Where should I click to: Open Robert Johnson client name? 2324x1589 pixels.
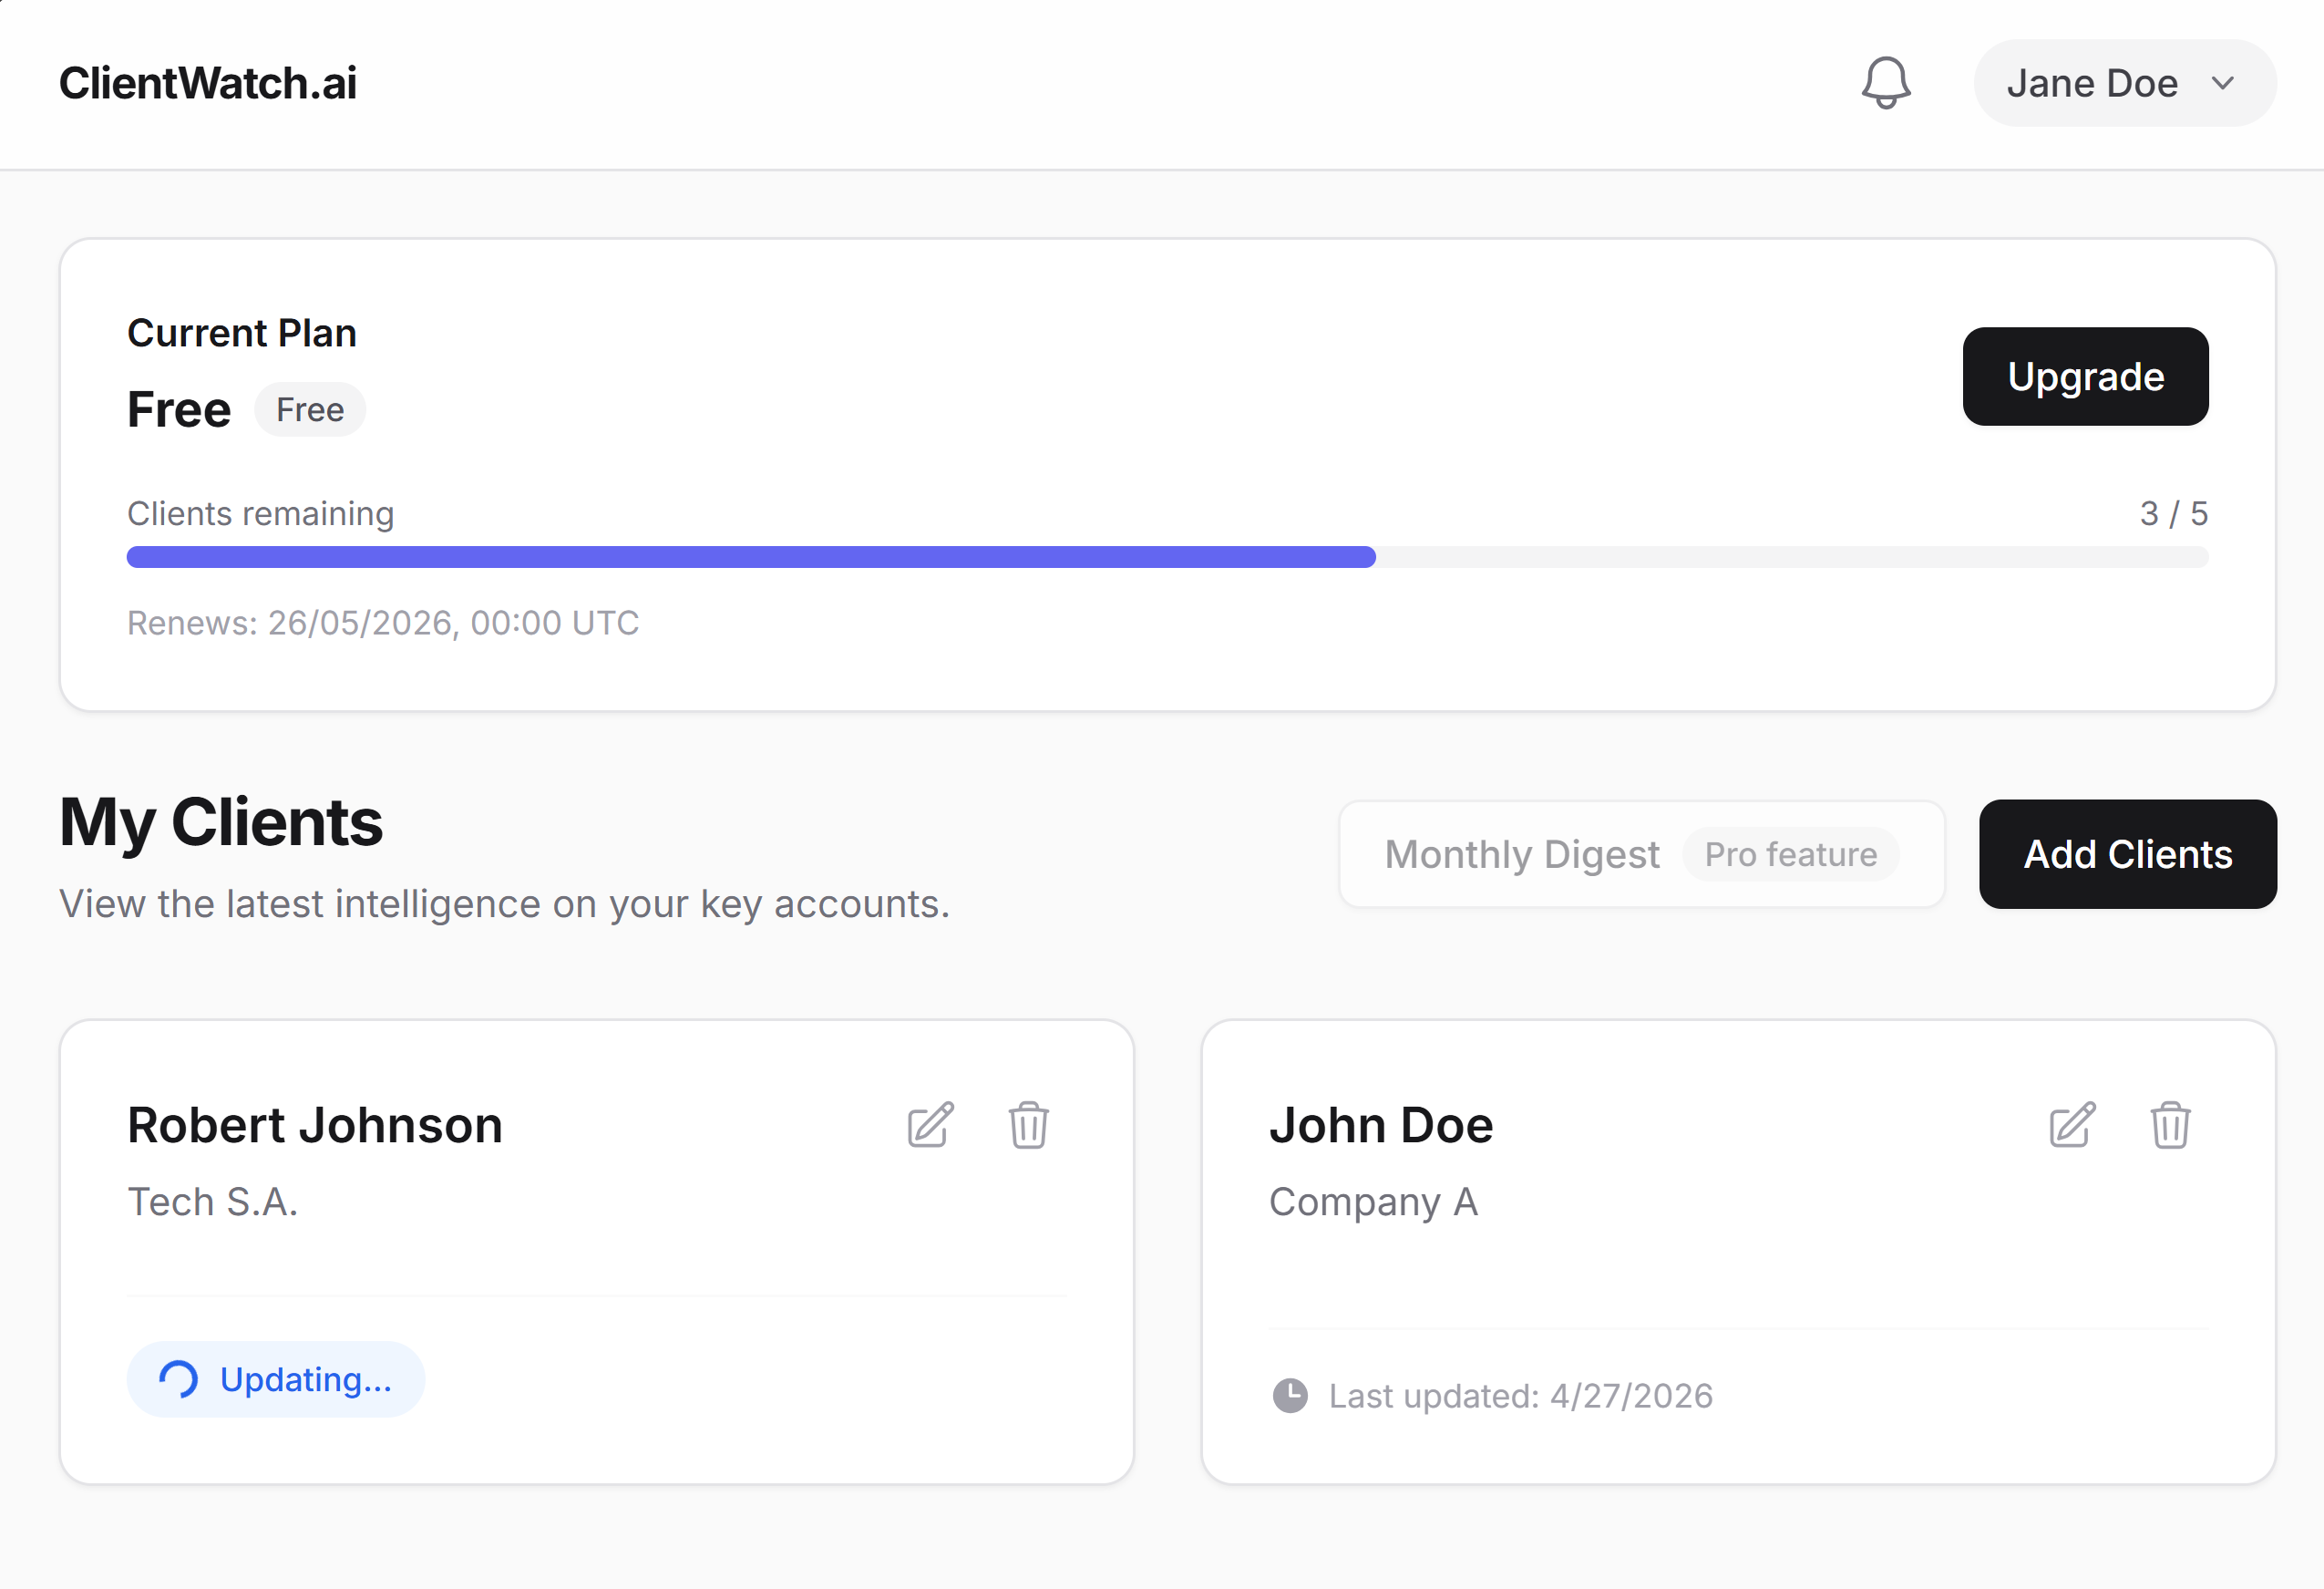315,1125
